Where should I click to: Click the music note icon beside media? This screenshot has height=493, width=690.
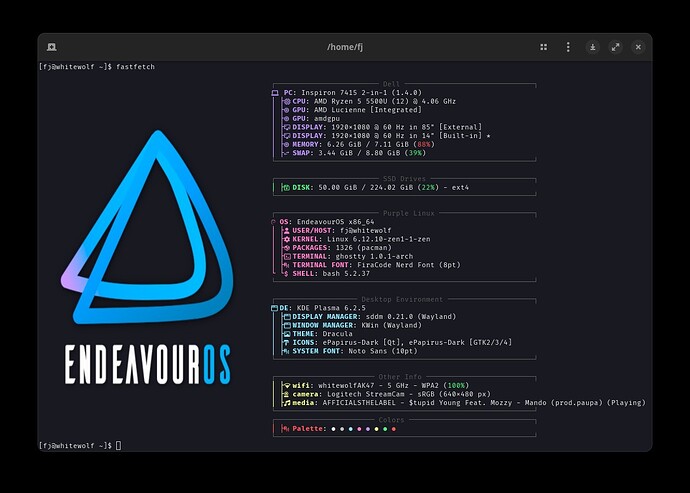[x=286, y=403]
